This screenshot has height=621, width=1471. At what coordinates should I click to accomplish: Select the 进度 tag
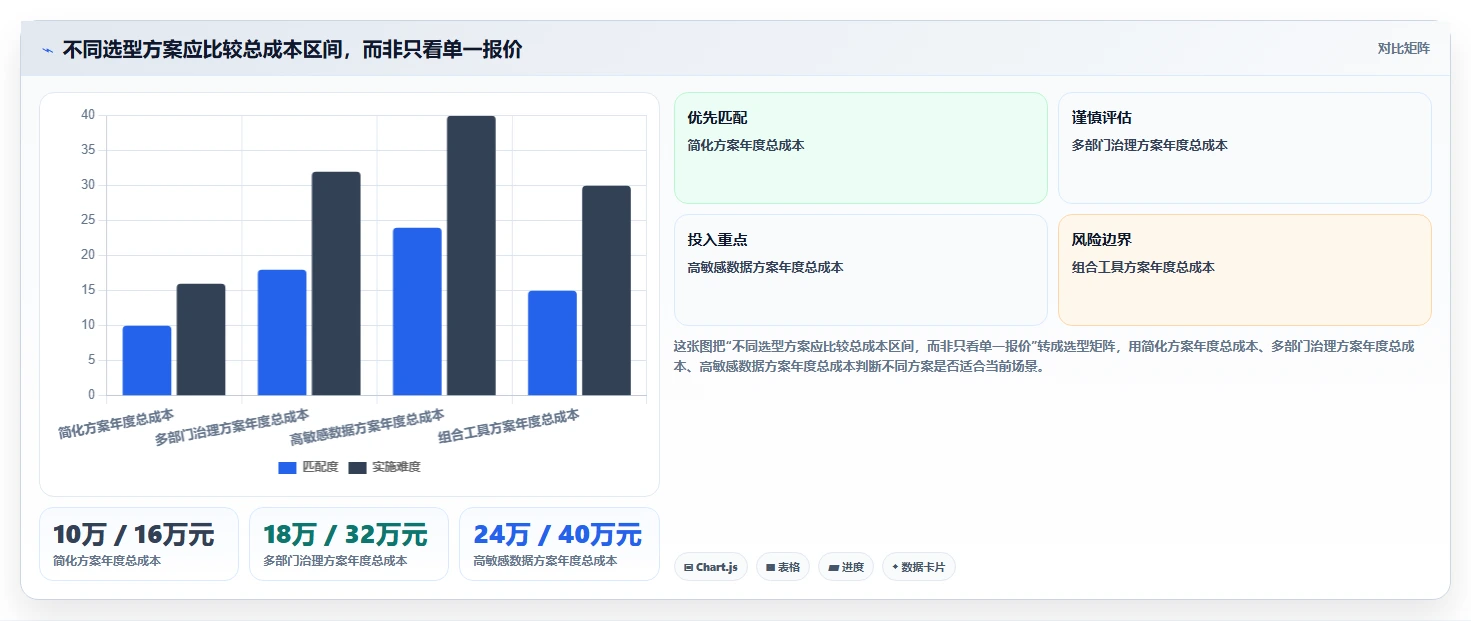[846, 567]
